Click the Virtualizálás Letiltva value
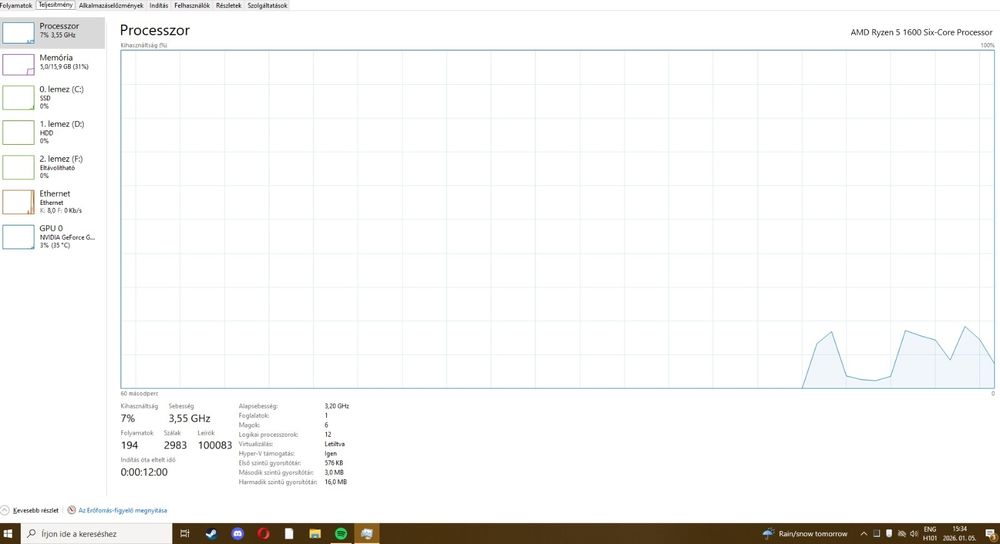Viewport: 1000px width, 544px height. [334, 444]
